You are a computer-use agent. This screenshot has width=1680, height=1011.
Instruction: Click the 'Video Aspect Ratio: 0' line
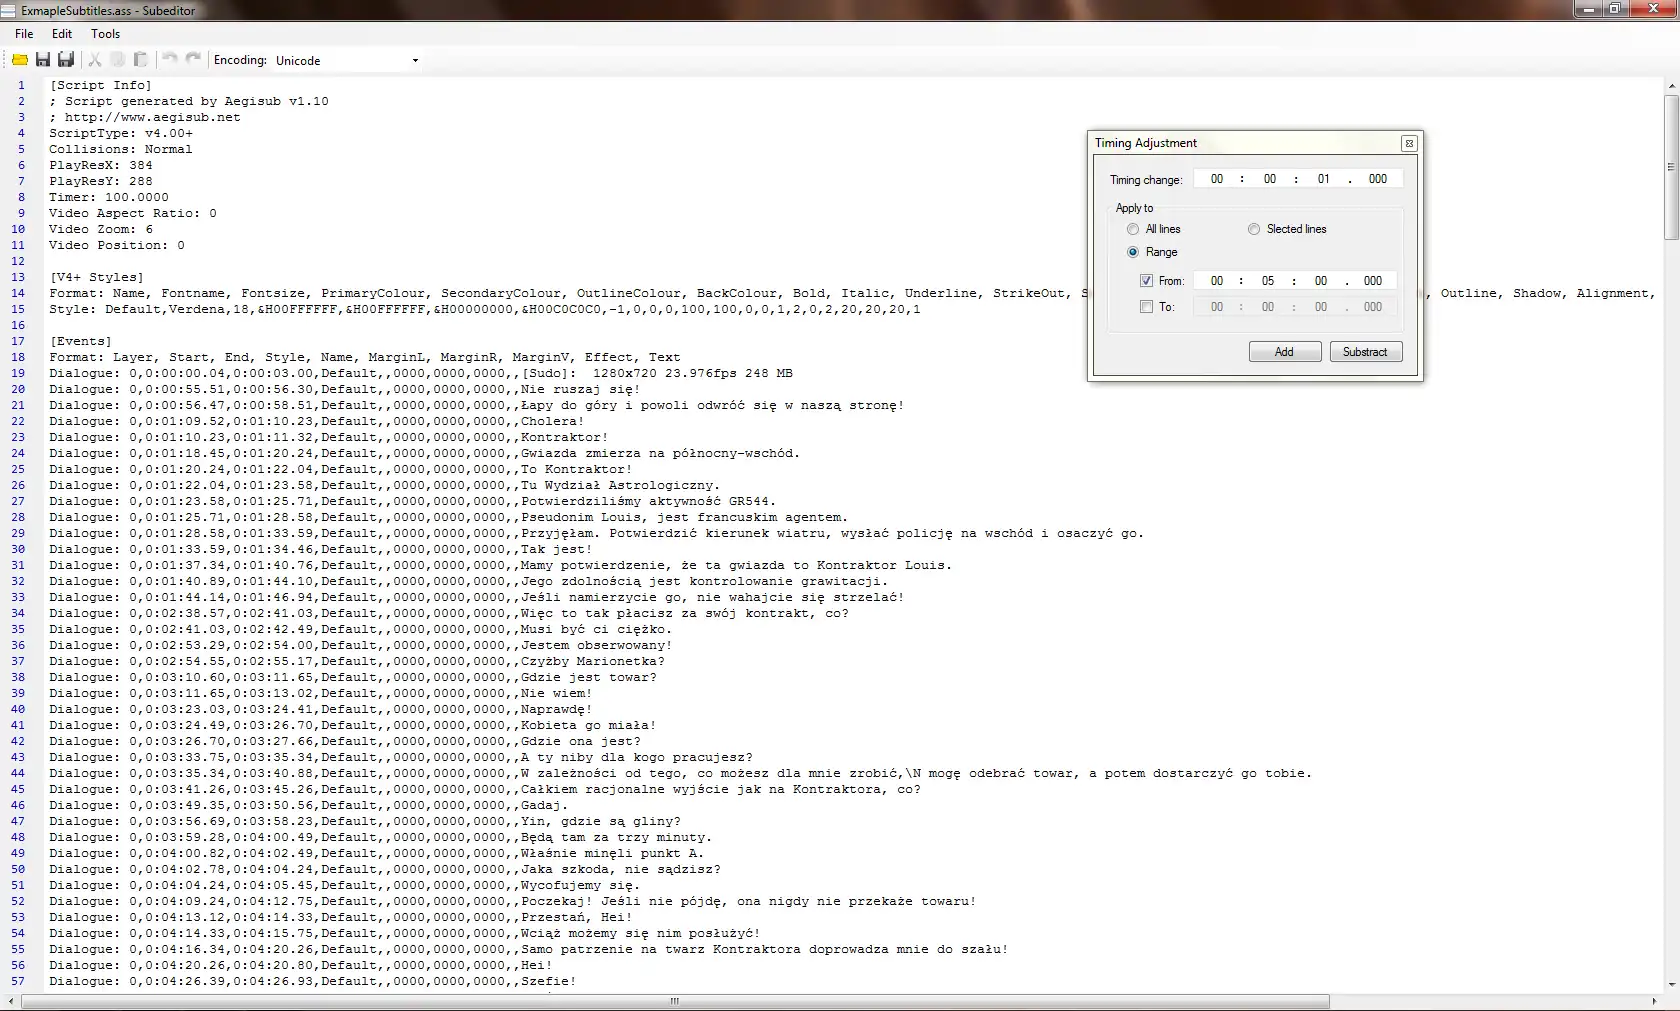click(x=133, y=214)
